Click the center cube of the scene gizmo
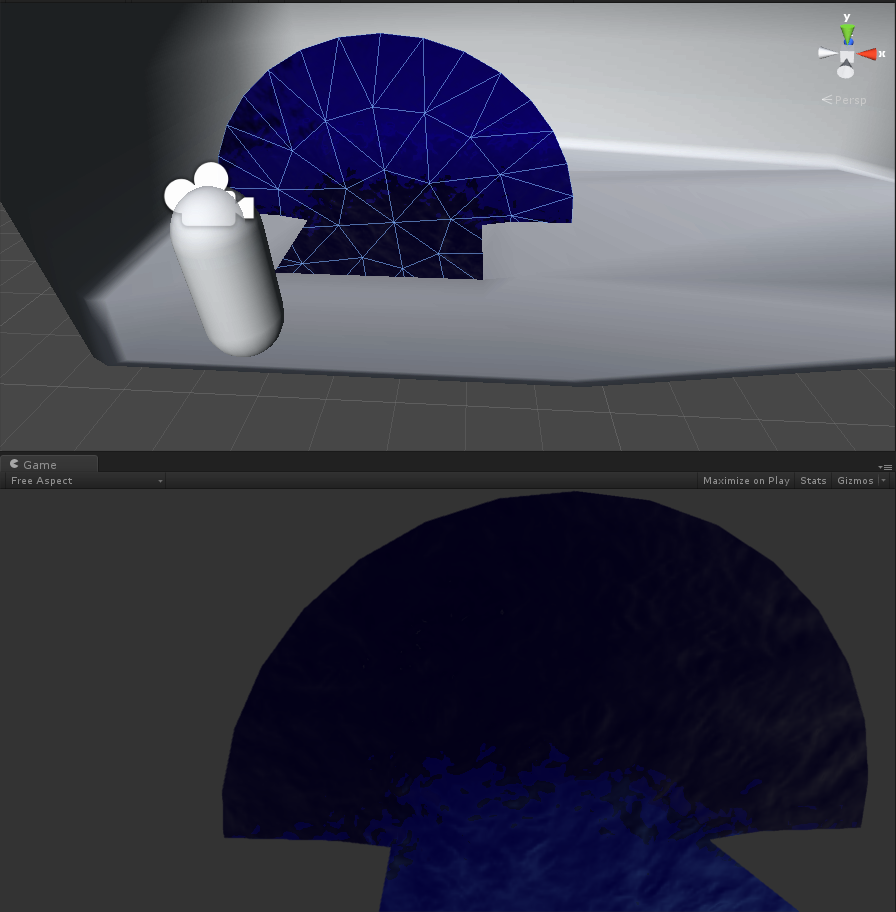Viewport: 896px width, 912px height. click(847, 56)
